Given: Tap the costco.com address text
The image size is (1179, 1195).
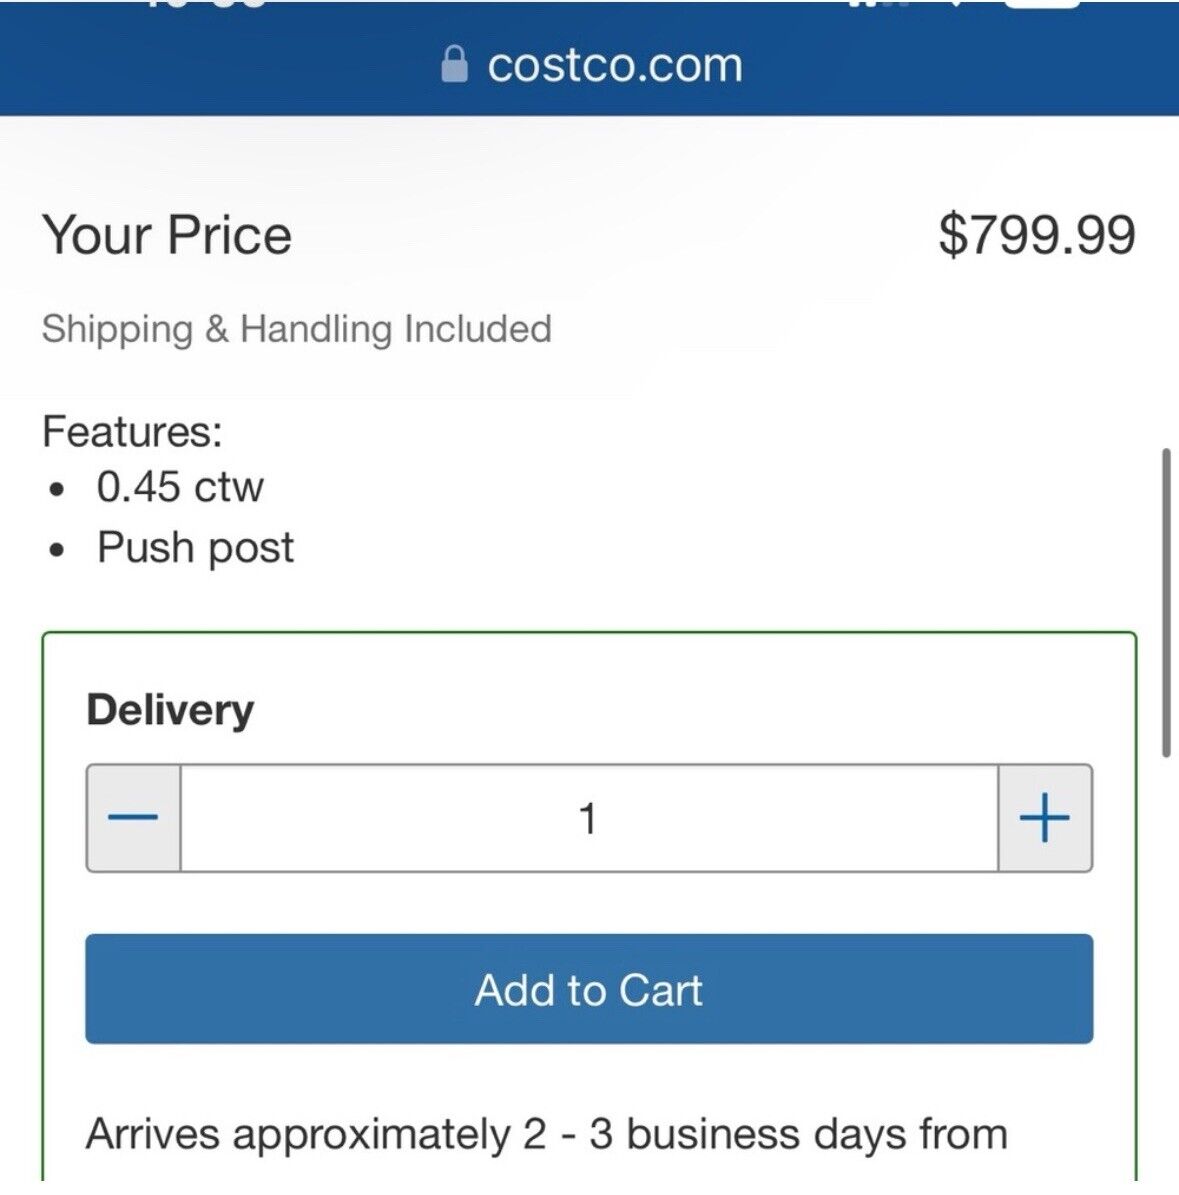Looking at the screenshot, I should [614, 66].
